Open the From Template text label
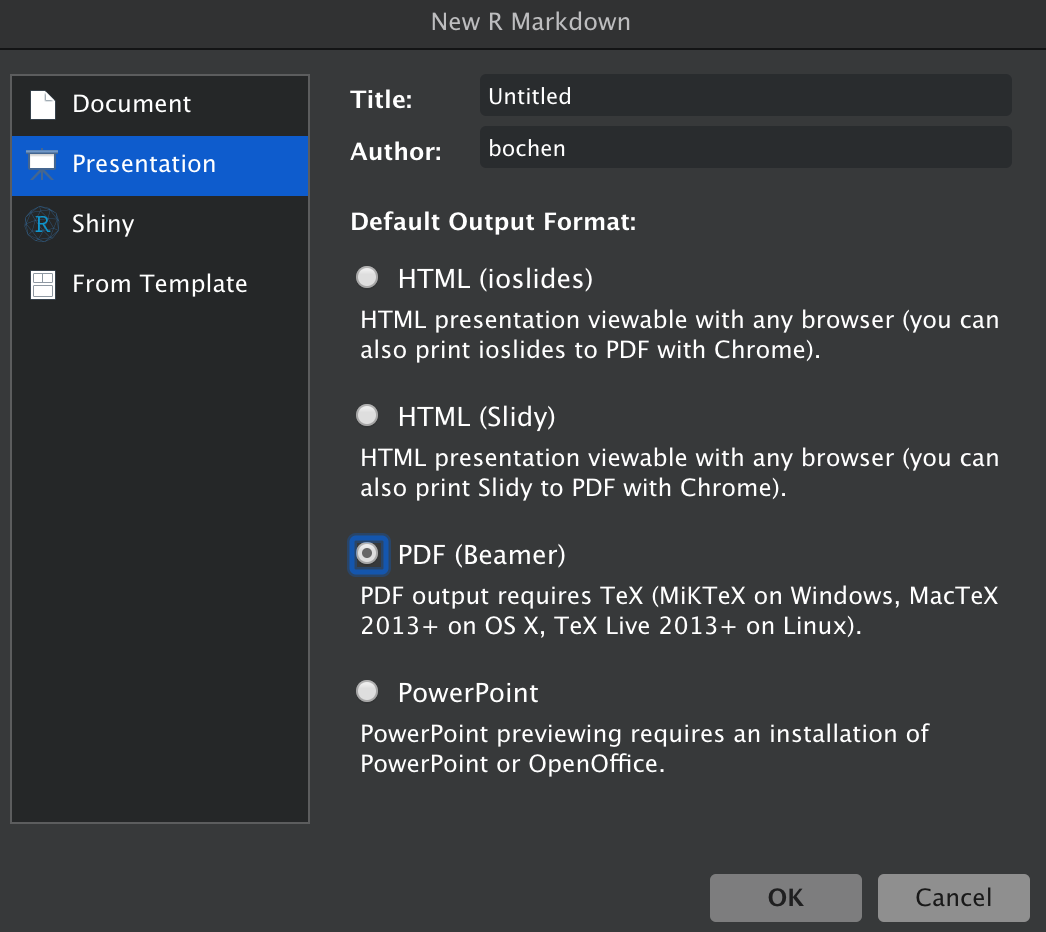This screenshot has width=1046, height=932. click(160, 284)
